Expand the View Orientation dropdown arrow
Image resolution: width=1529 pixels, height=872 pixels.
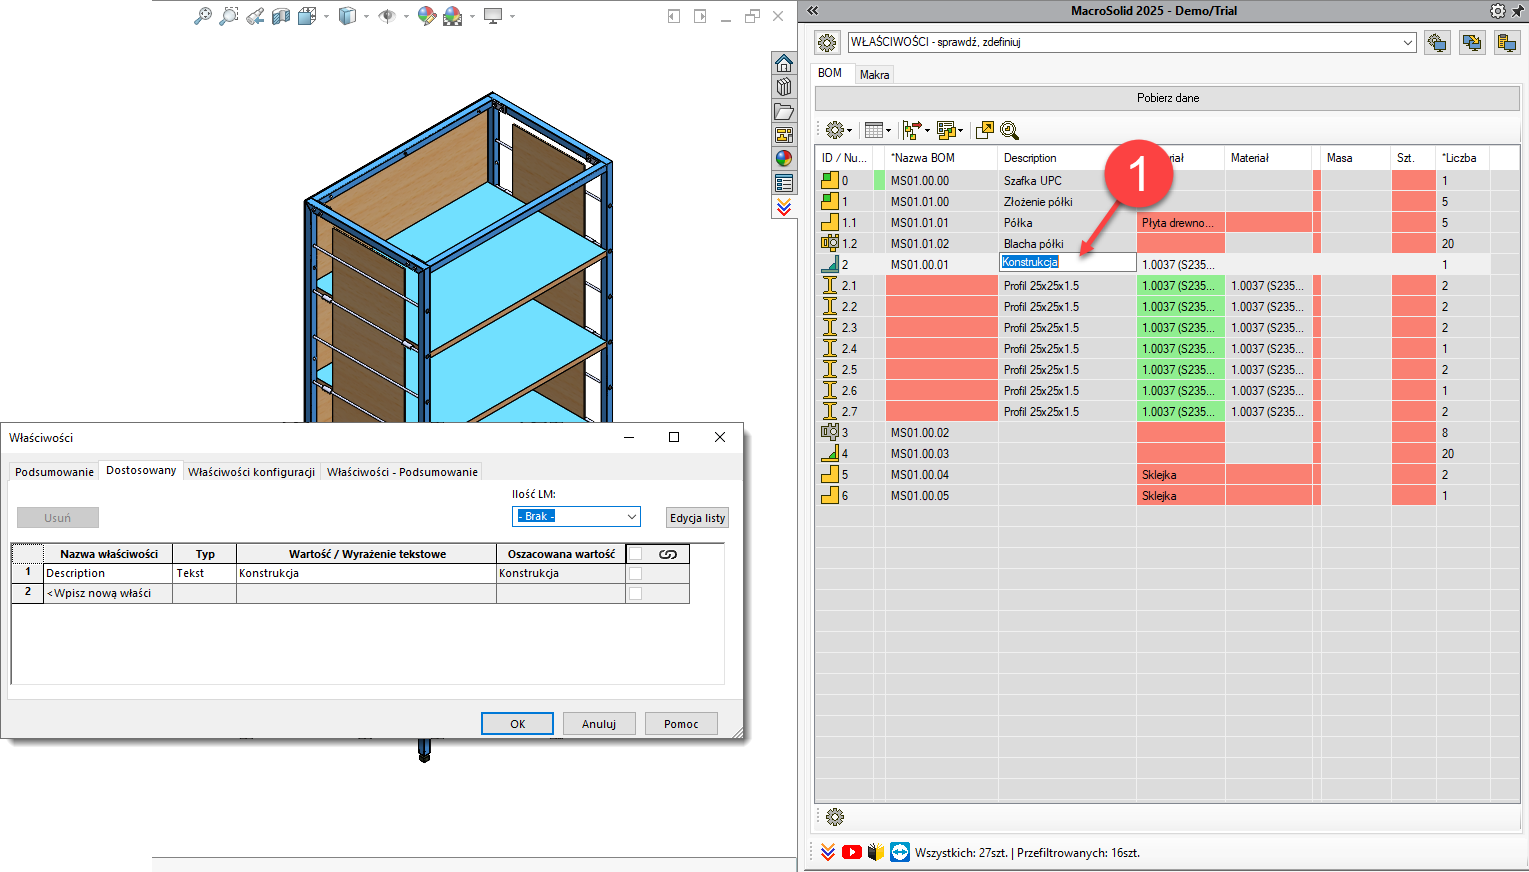point(326,16)
